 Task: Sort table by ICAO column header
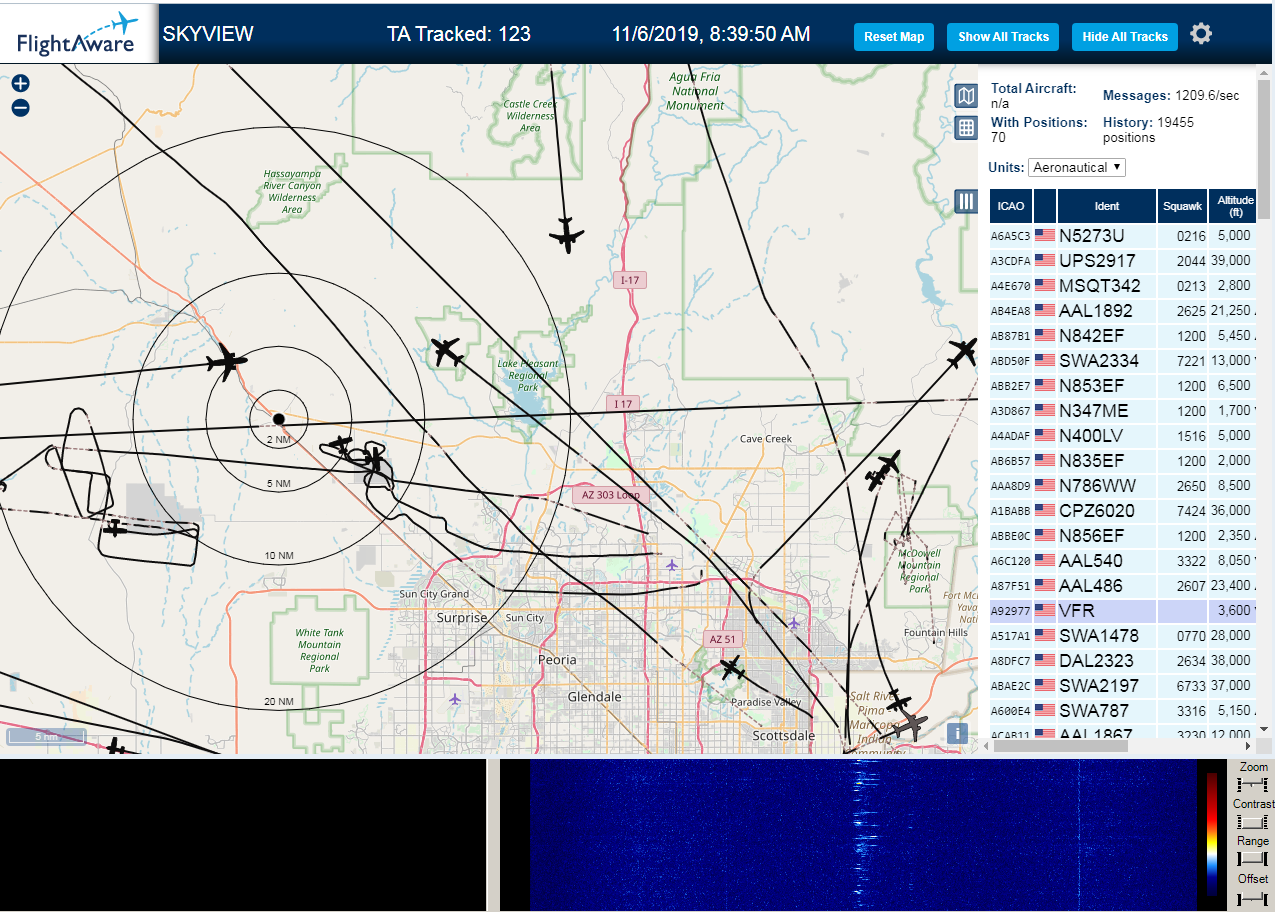pos(1011,206)
